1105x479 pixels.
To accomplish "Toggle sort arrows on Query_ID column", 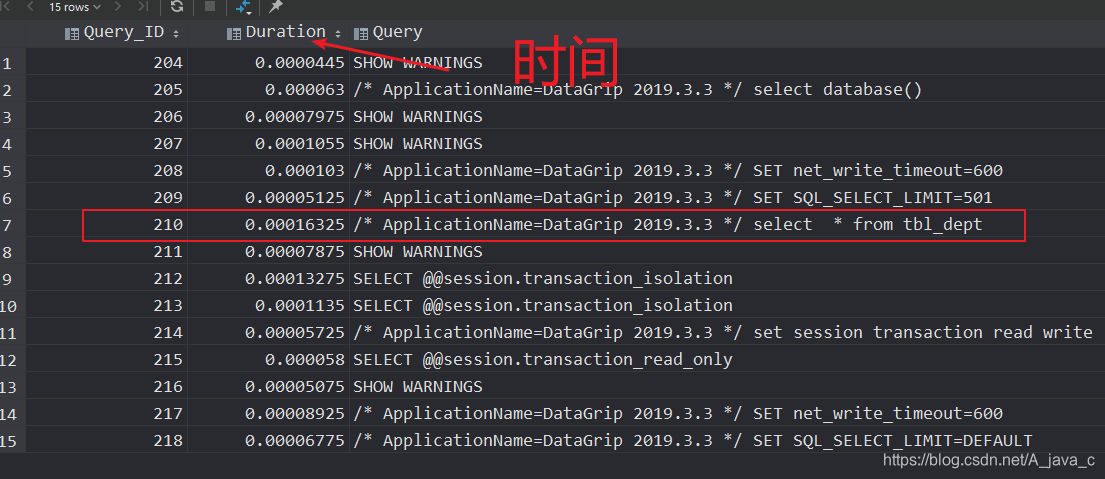I will pyautogui.click(x=175, y=33).
